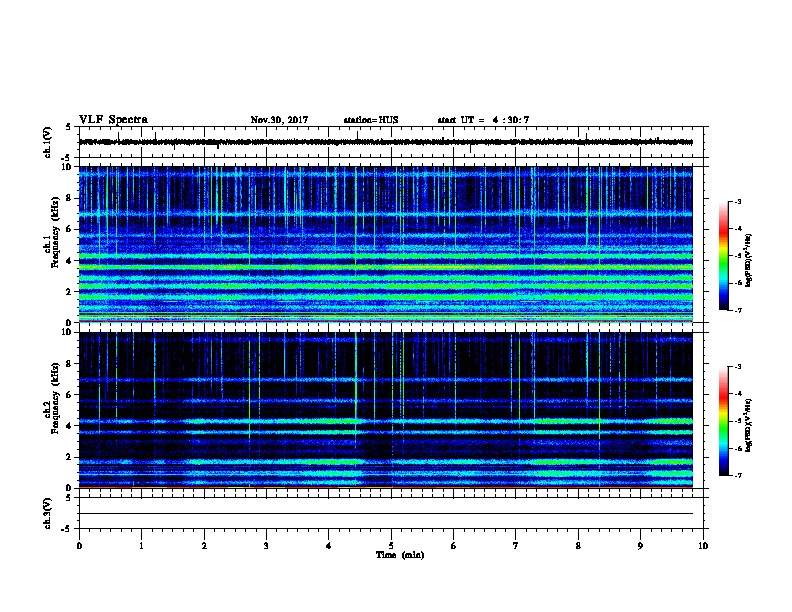Click the 'Time (min)' axis label
This screenshot has width=792, height=612.
pyautogui.click(x=400, y=555)
